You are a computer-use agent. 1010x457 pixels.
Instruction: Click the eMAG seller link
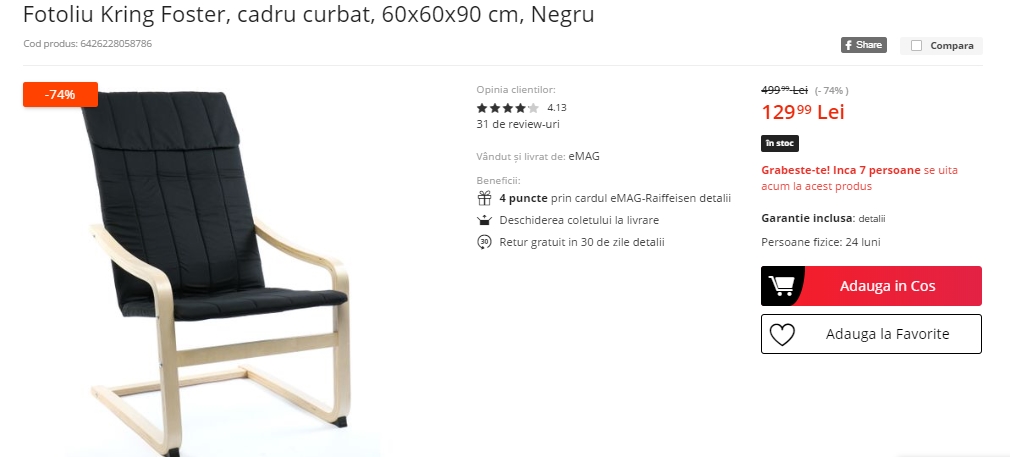point(584,156)
